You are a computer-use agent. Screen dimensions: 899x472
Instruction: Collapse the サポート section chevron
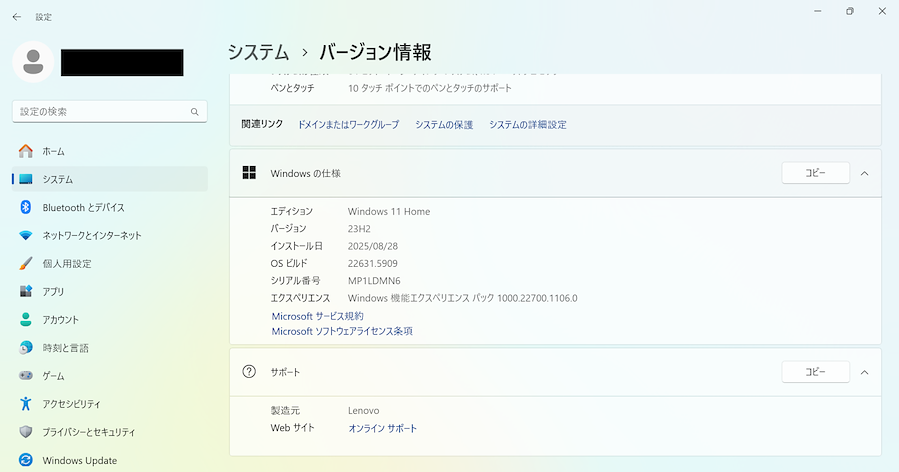pyautogui.click(x=864, y=372)
